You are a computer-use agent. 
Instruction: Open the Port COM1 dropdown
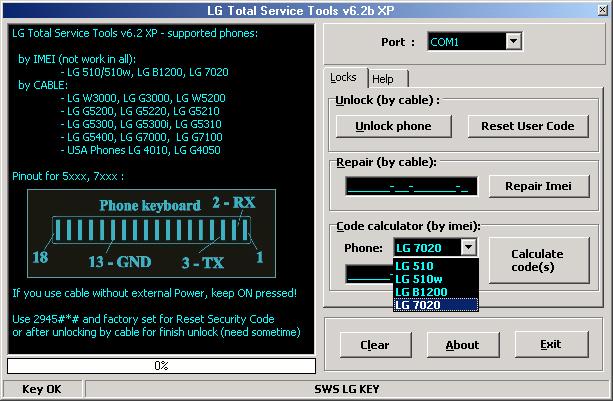pos(513,41)
